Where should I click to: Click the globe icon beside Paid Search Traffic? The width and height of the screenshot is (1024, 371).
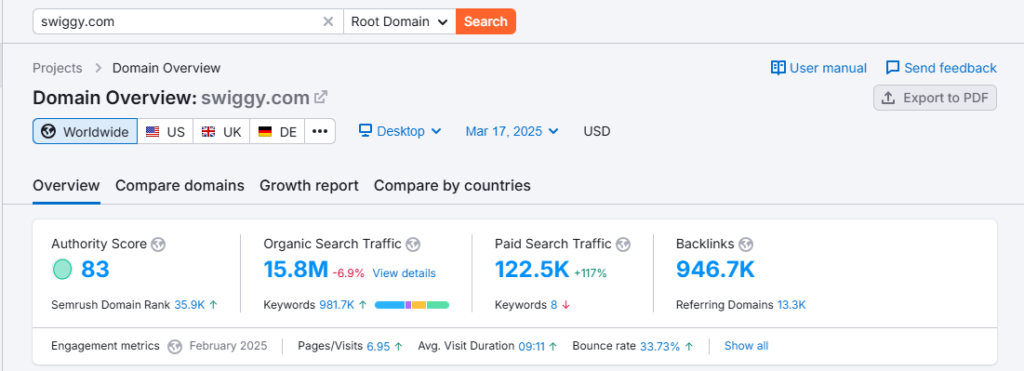623,244
